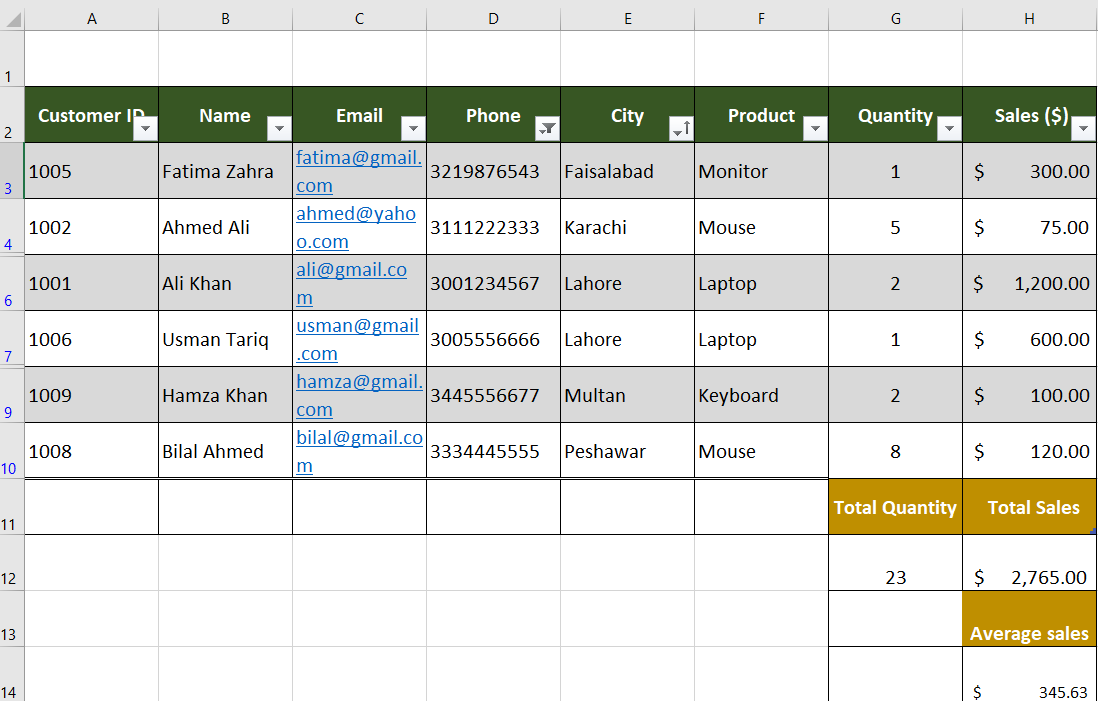Viewport: 1098px width, 701px height.
Task: Select the Hamza Khan name cell
Action: pyautogui.click(x=225, y=395)
